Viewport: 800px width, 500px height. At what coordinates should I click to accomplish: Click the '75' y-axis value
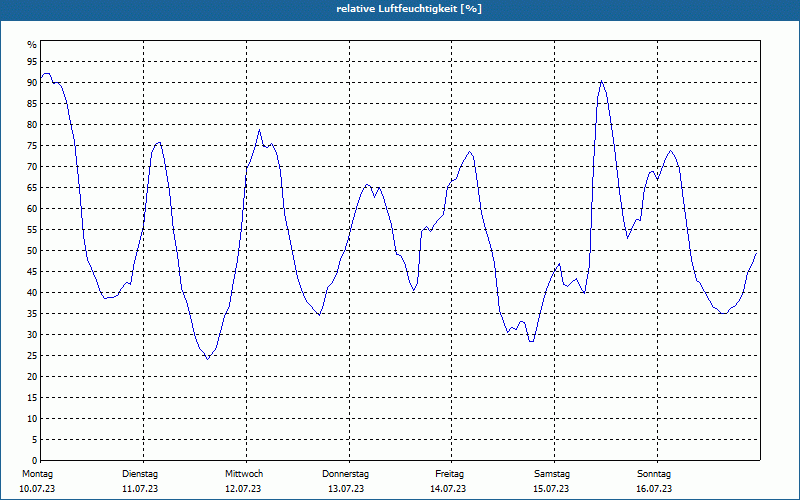click(x=32, y=145)
